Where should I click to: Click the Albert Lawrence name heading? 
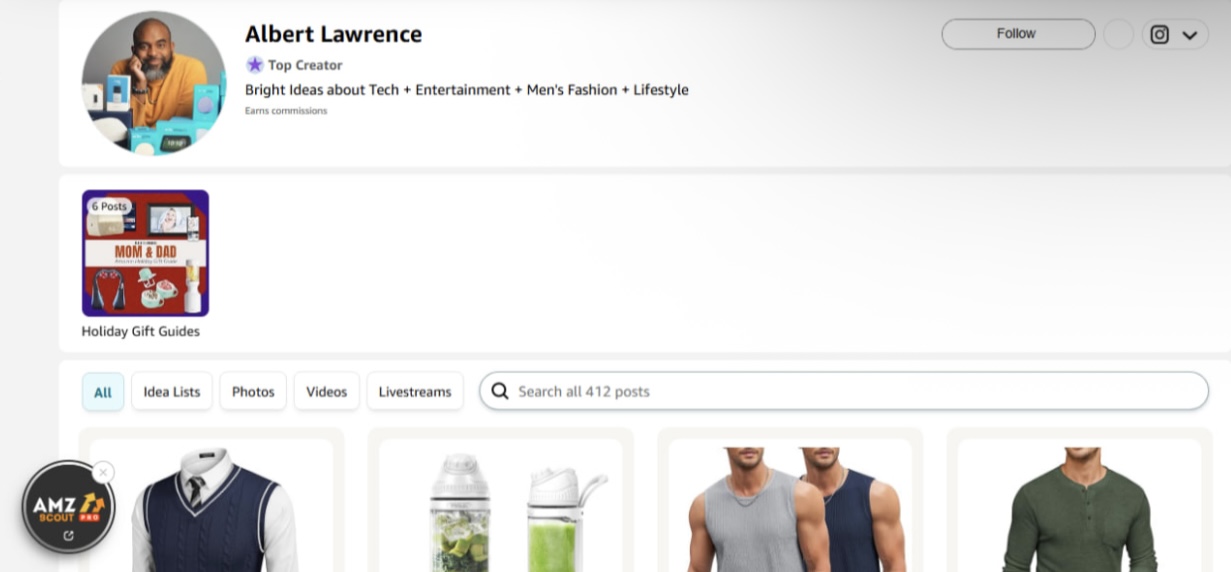(333, 34)
